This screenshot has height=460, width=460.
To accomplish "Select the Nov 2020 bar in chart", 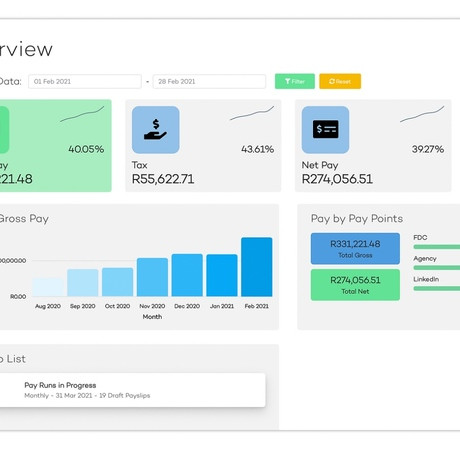I will click(152, 277).
